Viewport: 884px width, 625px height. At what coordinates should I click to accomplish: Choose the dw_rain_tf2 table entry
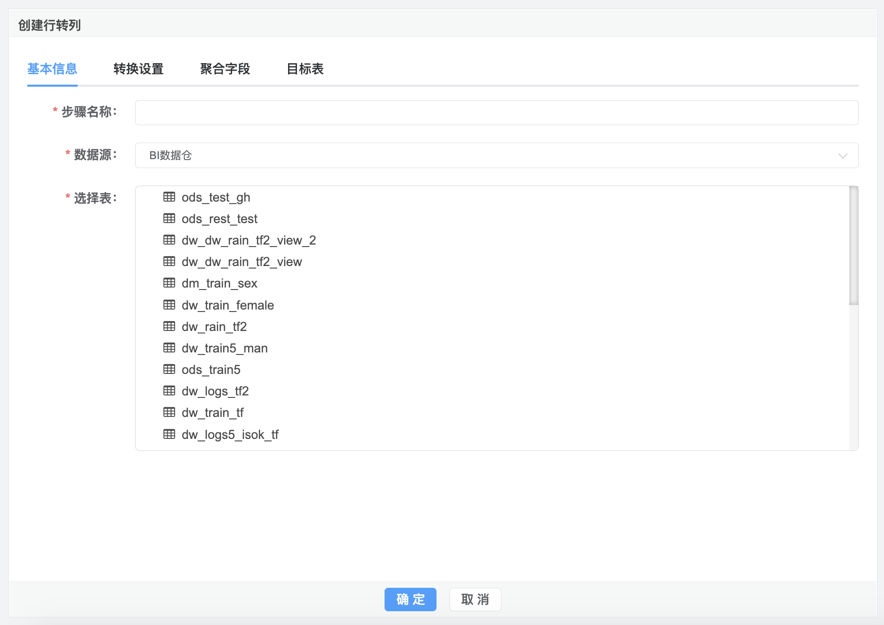coord(214,327)
